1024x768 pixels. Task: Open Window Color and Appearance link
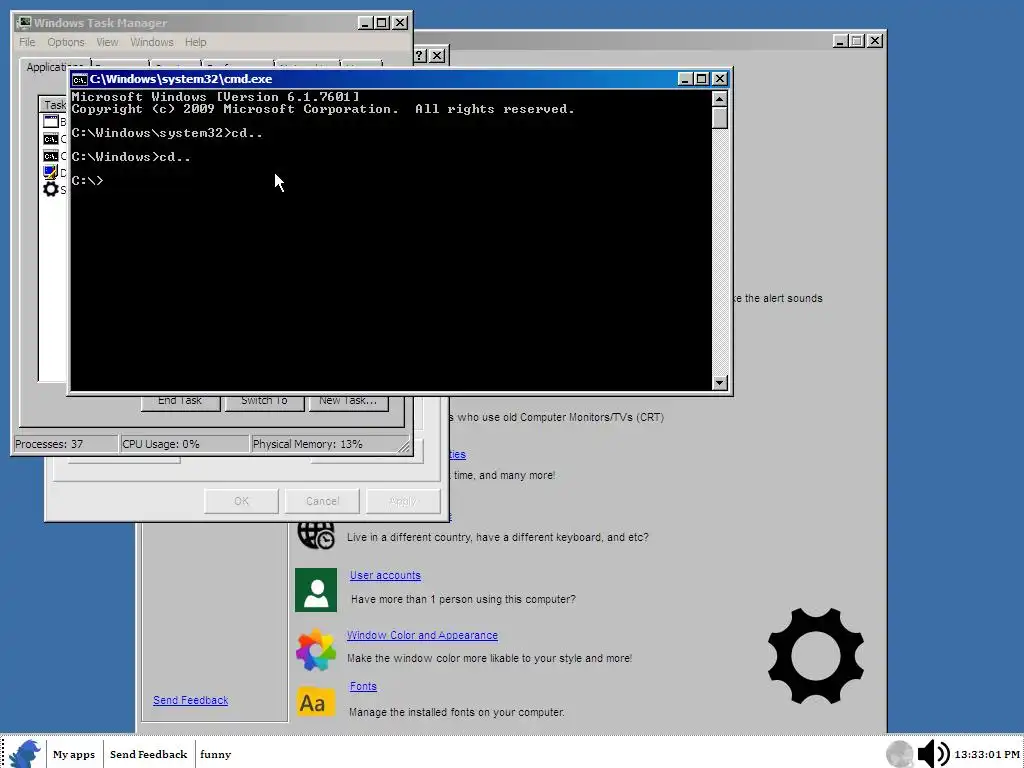(422, 635)
